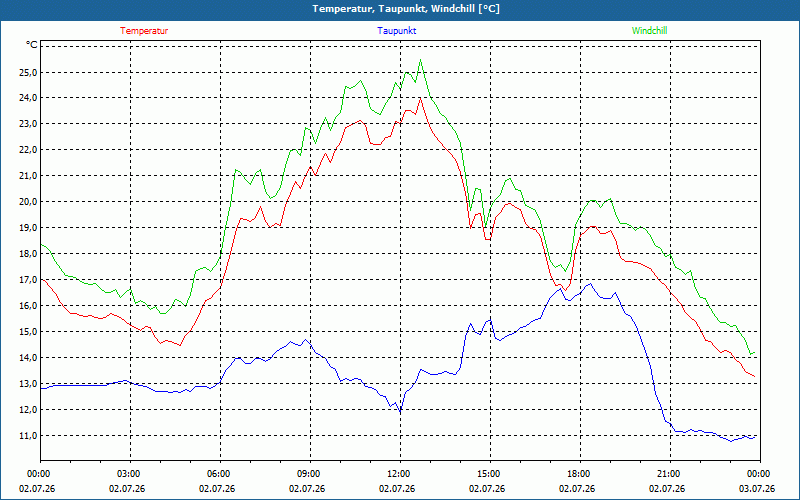Image resolution: width=800 pixels, height=500 pixels.
Task: Click the red Temperatur legend label
Action: [x=144, y=31]
